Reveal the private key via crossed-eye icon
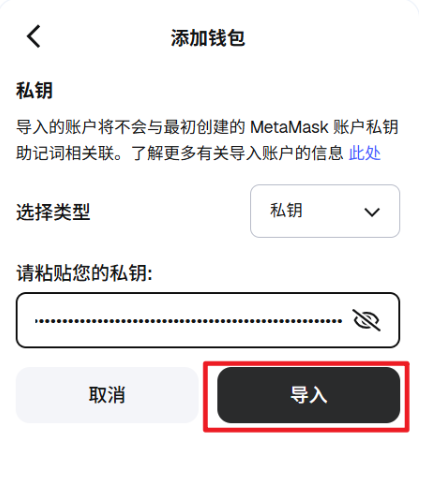The height and width of the screenshot is (502, 437). point(366,320)
